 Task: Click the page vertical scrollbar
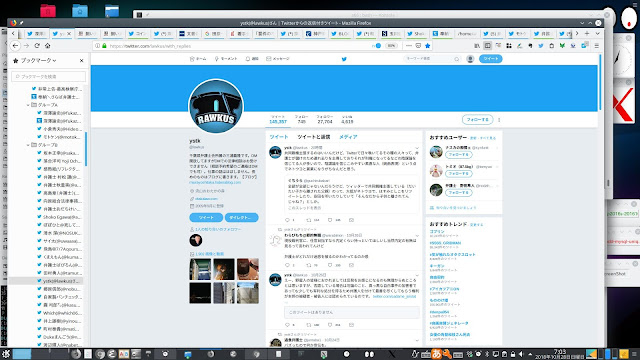[600, 82]
